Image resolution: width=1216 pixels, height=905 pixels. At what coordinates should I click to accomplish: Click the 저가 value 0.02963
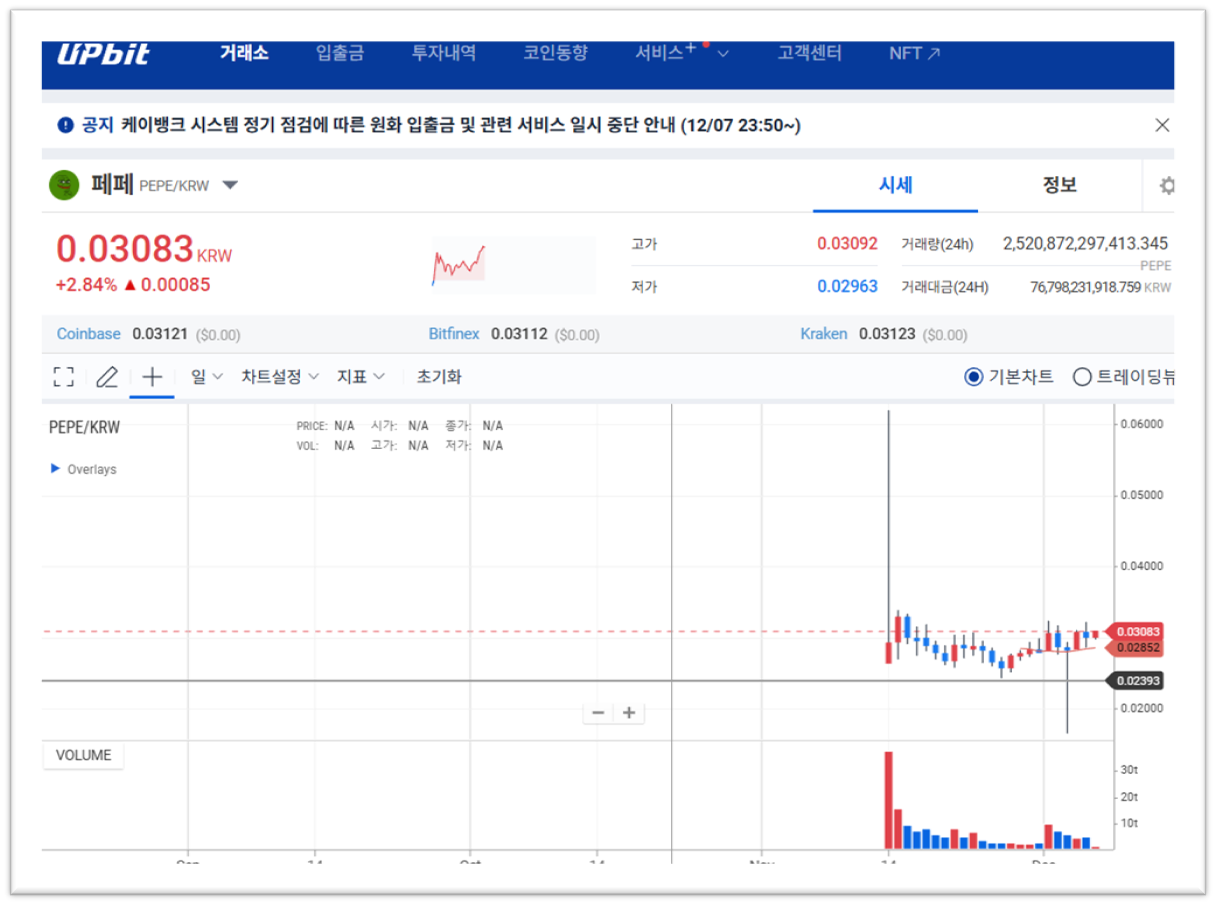click(847, 286)
